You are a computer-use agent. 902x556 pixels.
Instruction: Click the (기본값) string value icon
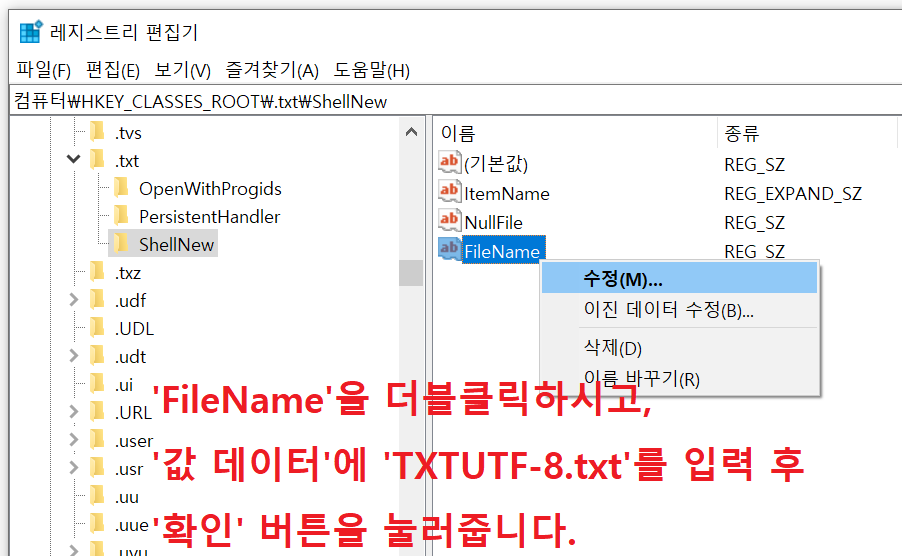[x=449, y=162]
